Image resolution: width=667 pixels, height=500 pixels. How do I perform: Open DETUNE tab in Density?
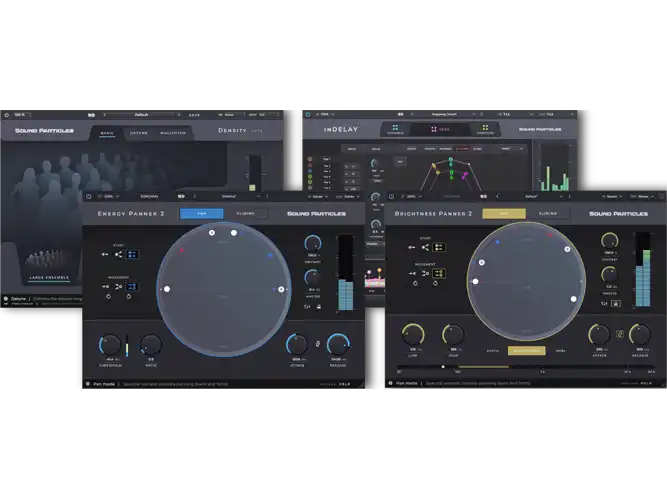coord(139,133)
